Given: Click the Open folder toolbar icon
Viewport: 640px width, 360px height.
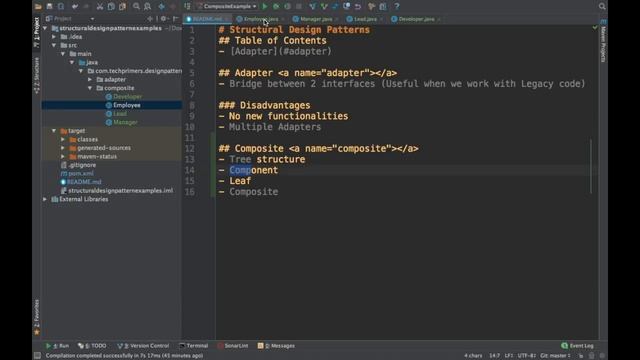Looking at the screenshot, I should pos(38,7).
